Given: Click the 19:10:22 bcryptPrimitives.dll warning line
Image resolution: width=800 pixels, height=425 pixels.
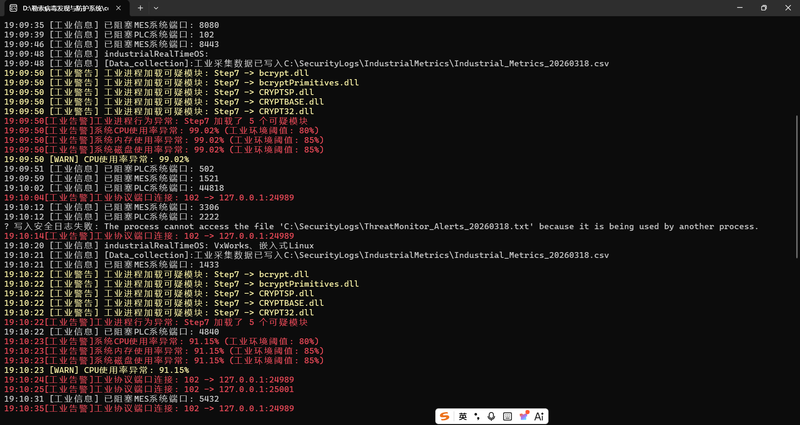Looking at the screenshot, I should tap(182, 284).
